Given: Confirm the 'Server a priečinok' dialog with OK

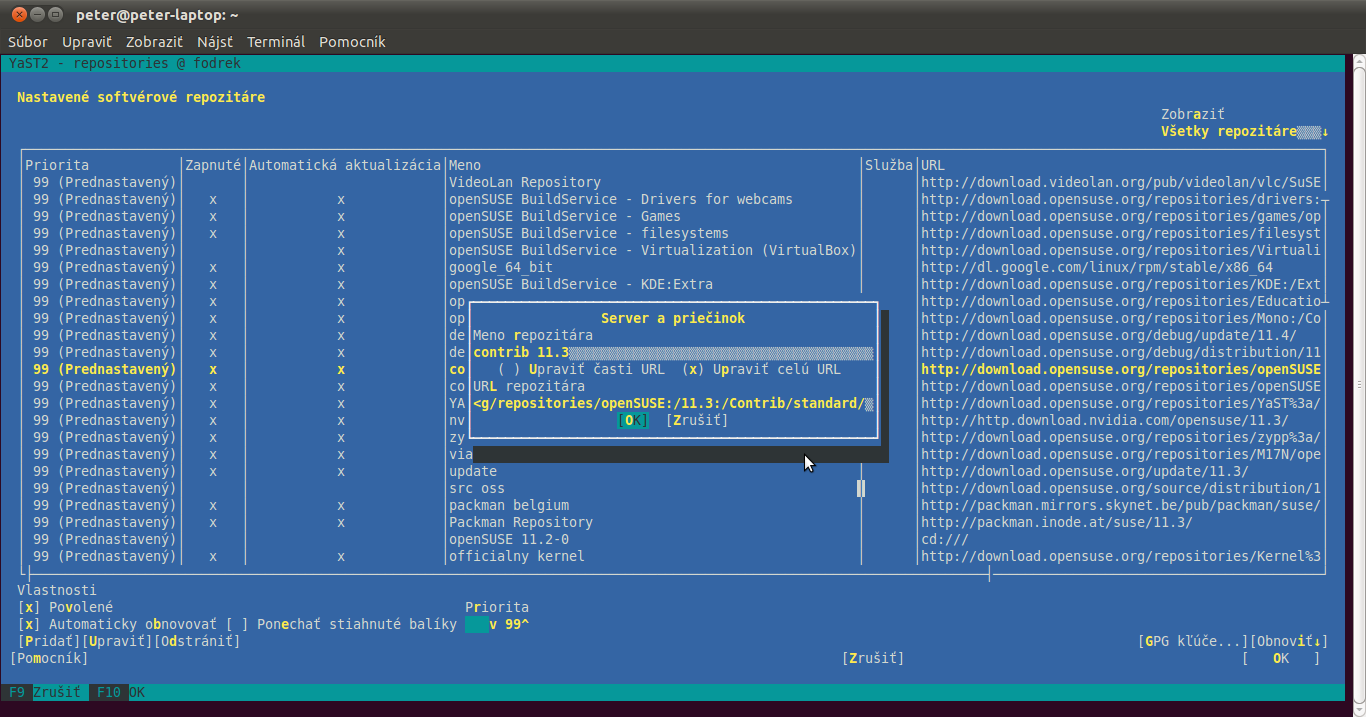Looking at the screenshot, I should click(633, 420).
